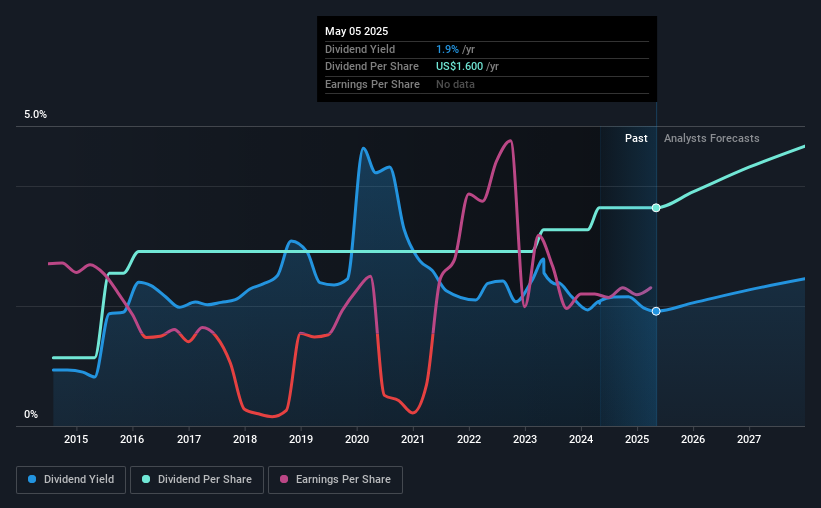Toggle the Earnings Per Share legend button
This screenshot has width=821, height=508.
(336, 480)
